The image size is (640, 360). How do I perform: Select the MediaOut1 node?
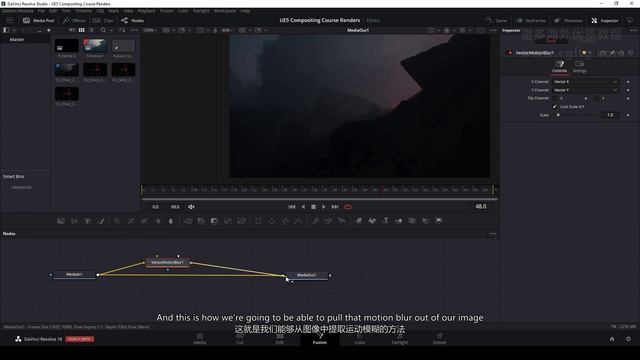click(x=307, y=275)
